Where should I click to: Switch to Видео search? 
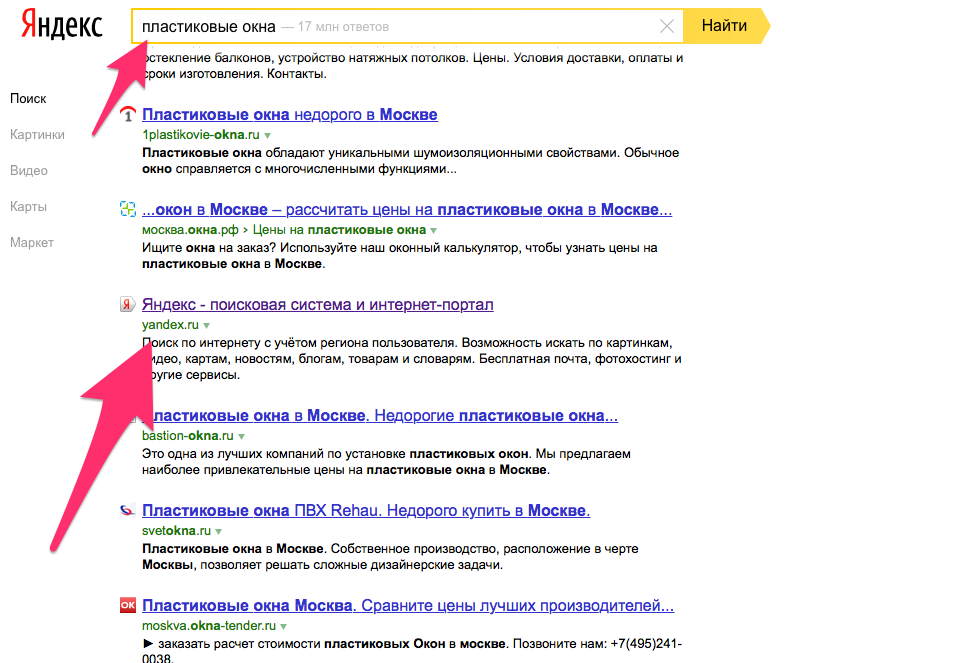[28, 170]
